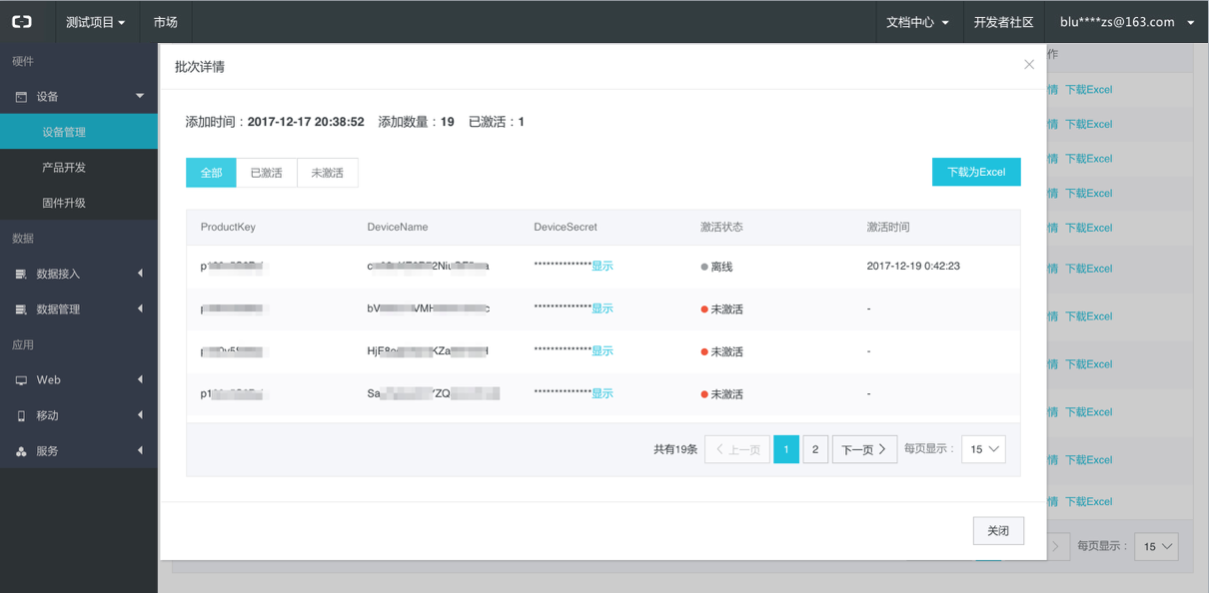
Task: Click the 移动 phone icon in sidebar
Action: pos(21,415)
